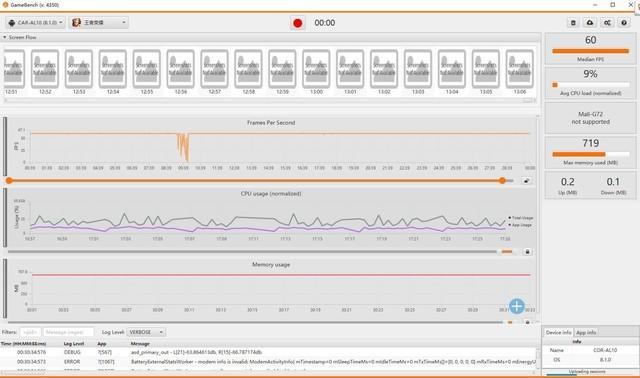Click the log table App column header
The image size is (640, 378).
tap(102, 344)
